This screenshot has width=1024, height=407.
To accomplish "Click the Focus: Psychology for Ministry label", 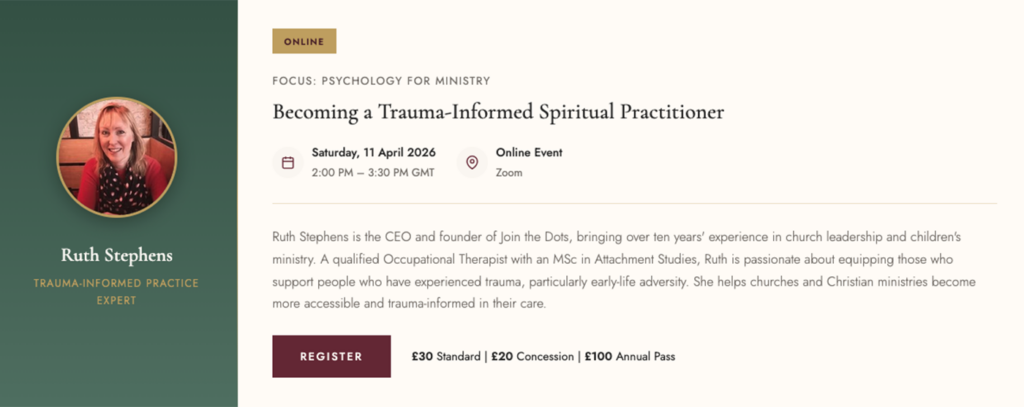I will (x=381, y=81).
